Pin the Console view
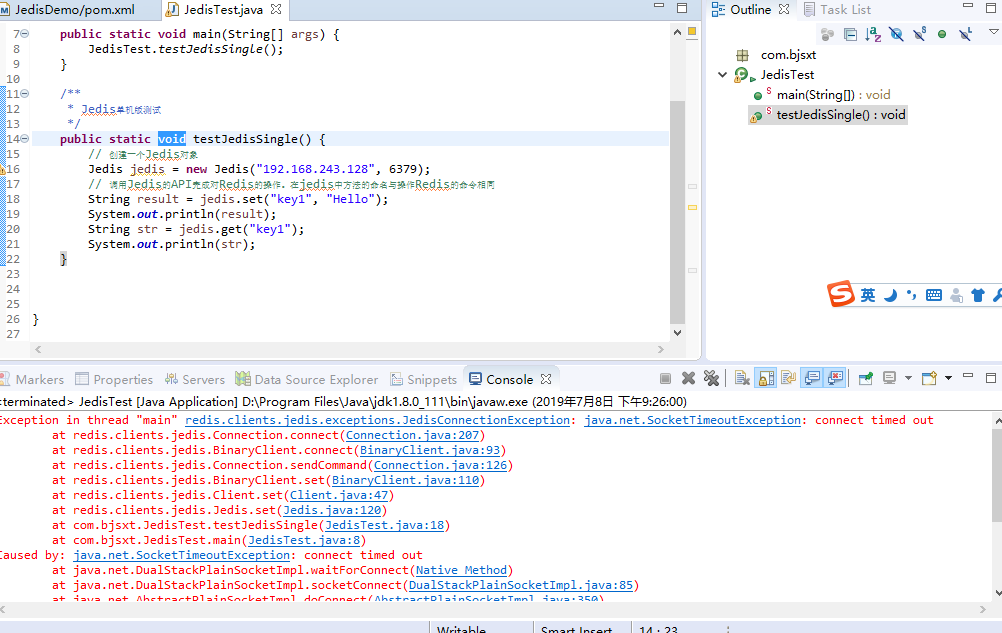Image resolution: width=1002 pixels, height=633 pixels. pos(866,379)
